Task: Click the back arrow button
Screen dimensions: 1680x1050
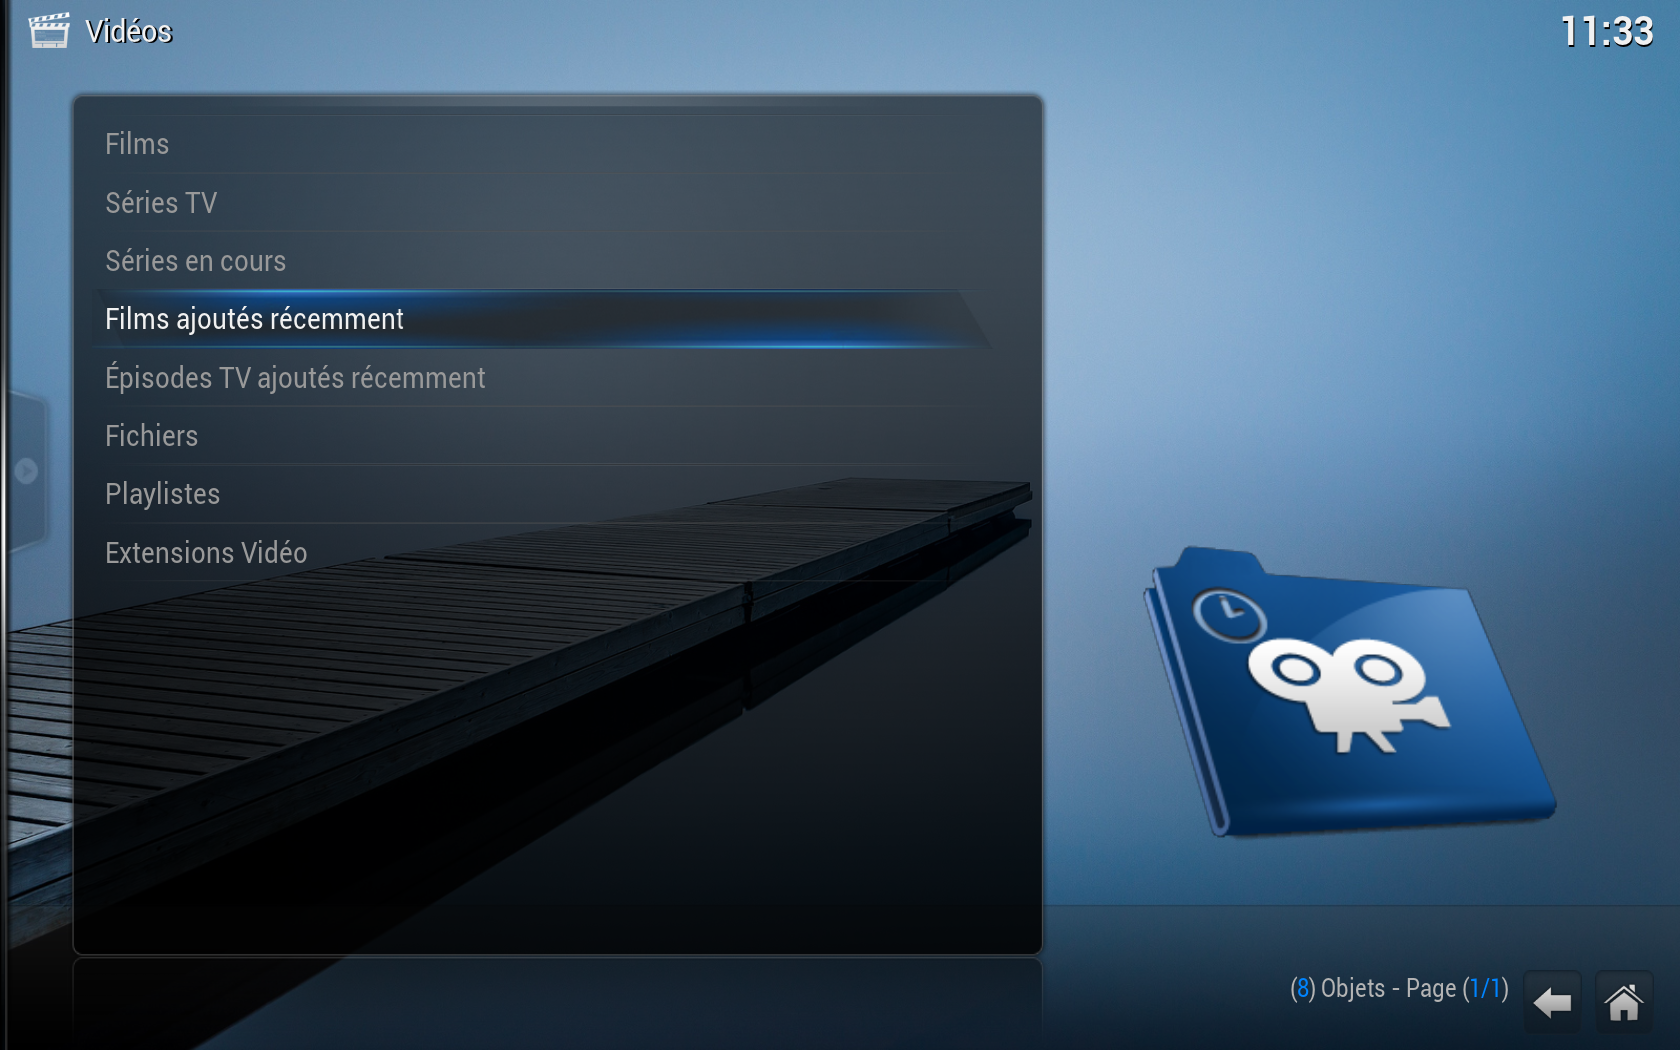Action: (1552, 1002)
